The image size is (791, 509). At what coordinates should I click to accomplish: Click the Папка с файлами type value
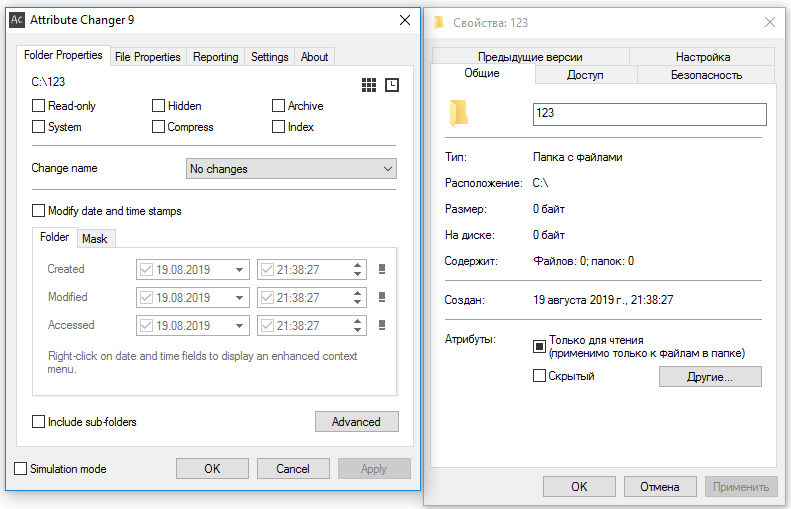[578, 157]
